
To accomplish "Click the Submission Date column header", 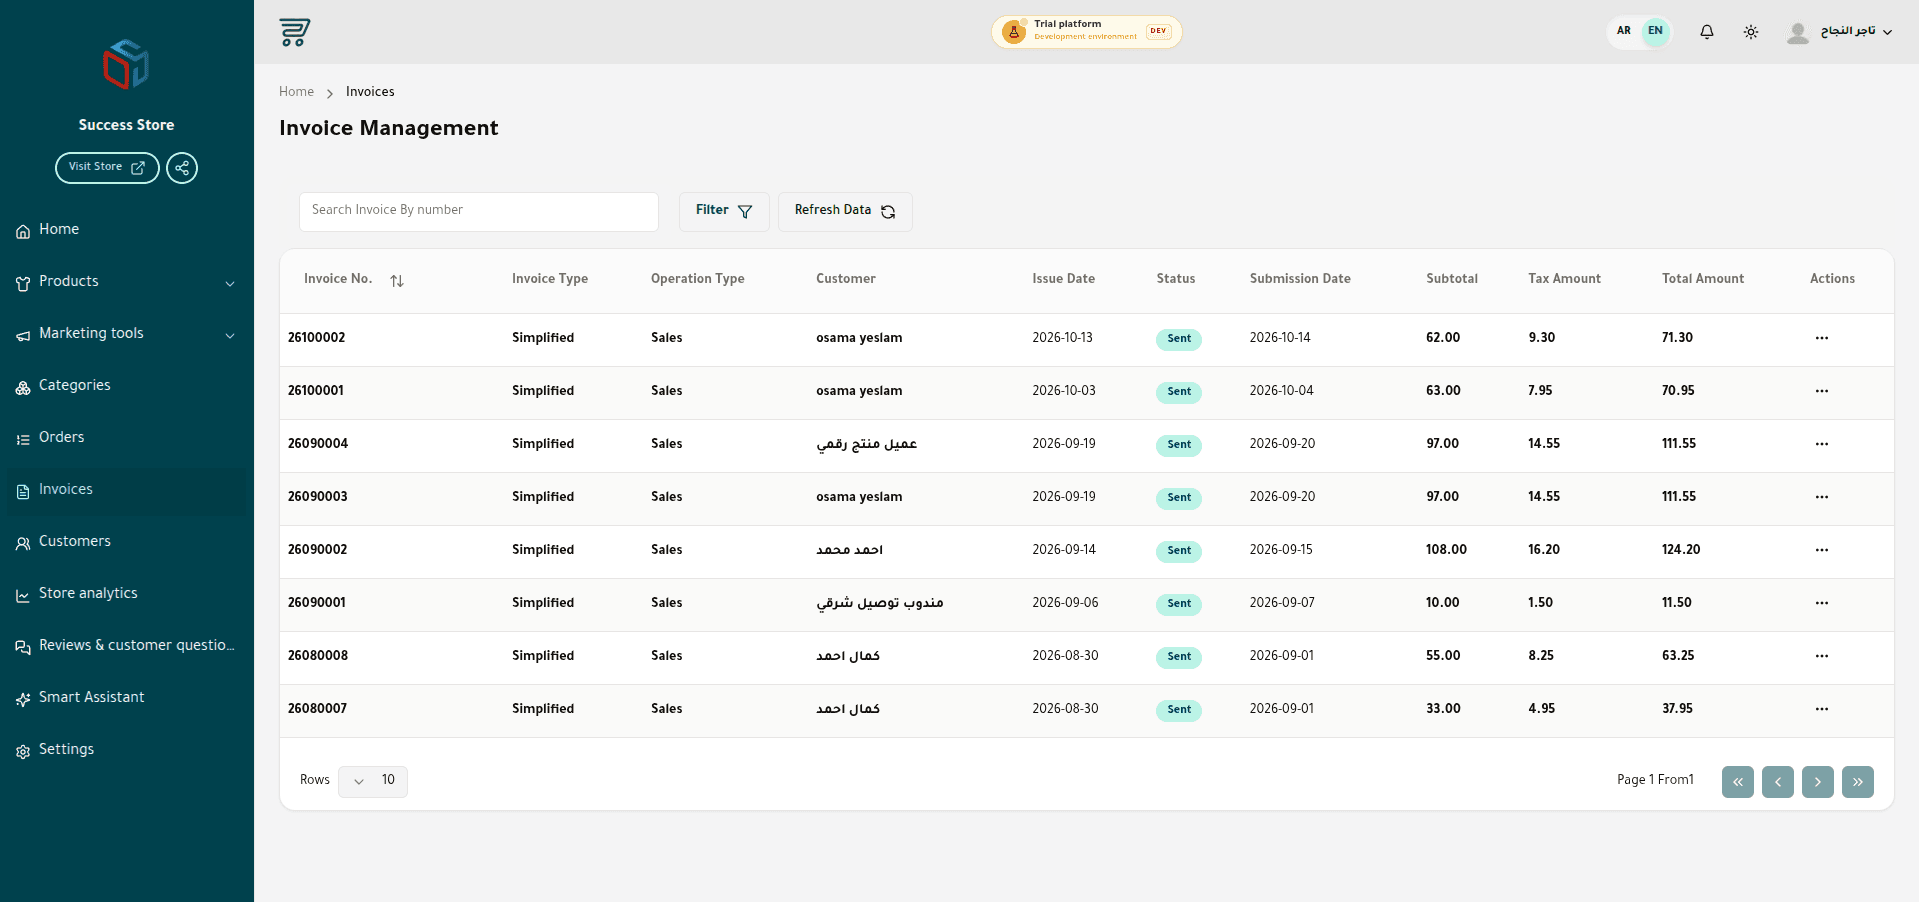I will 1300,279.
